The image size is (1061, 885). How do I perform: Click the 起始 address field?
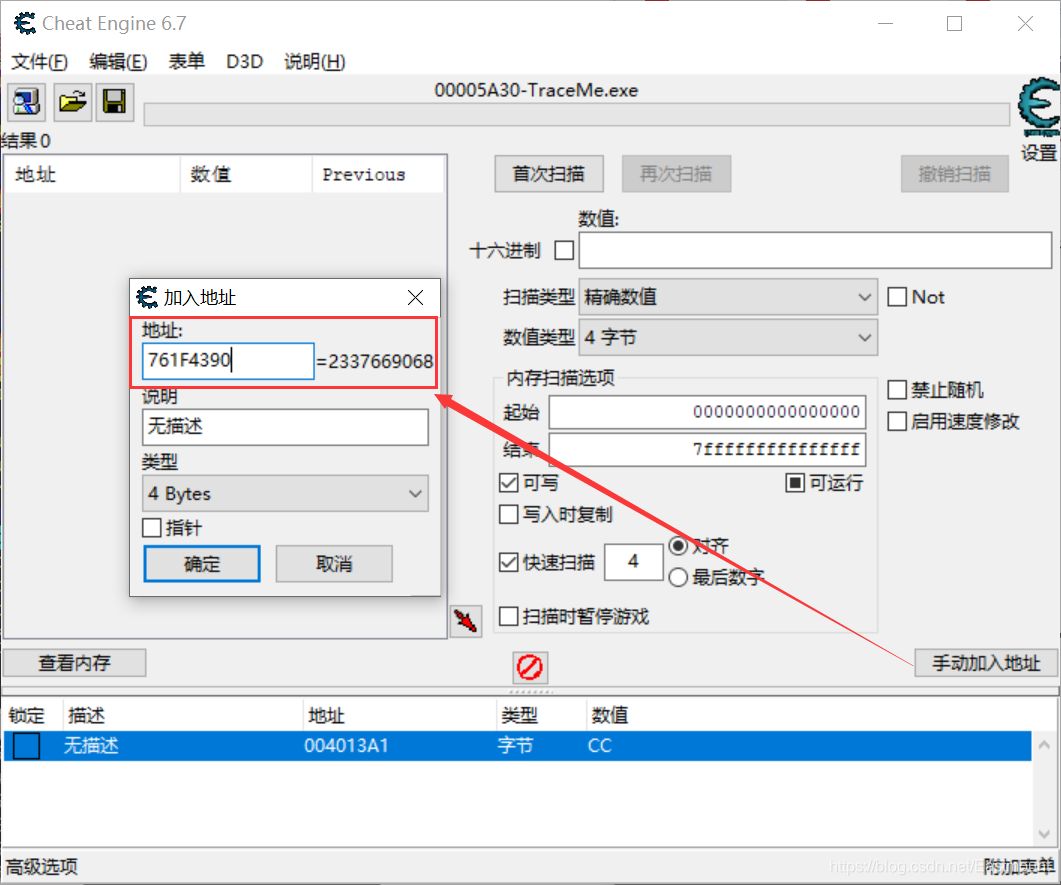point(707,412)
